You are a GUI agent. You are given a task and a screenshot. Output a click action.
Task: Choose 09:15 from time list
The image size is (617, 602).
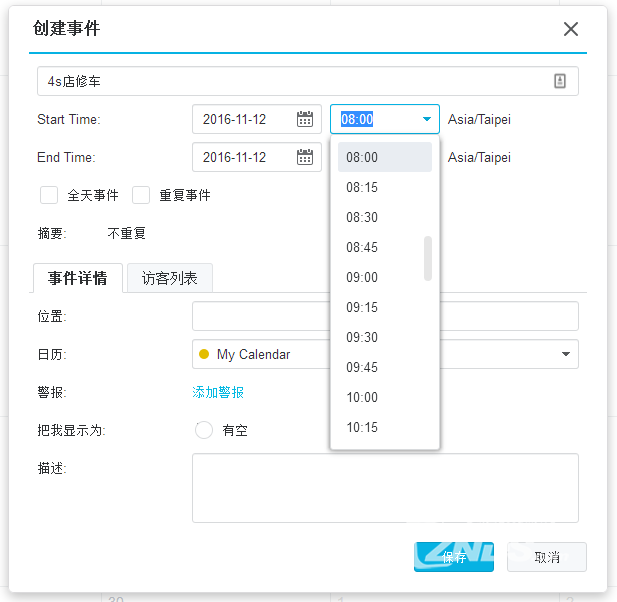click(x=385, y=307)
